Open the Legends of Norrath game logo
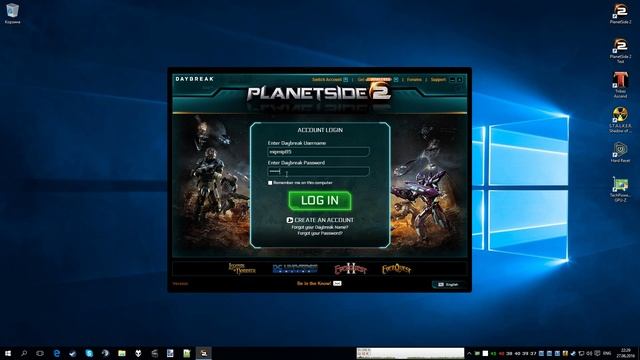This screenshot has width=640, height=360. 242,269
